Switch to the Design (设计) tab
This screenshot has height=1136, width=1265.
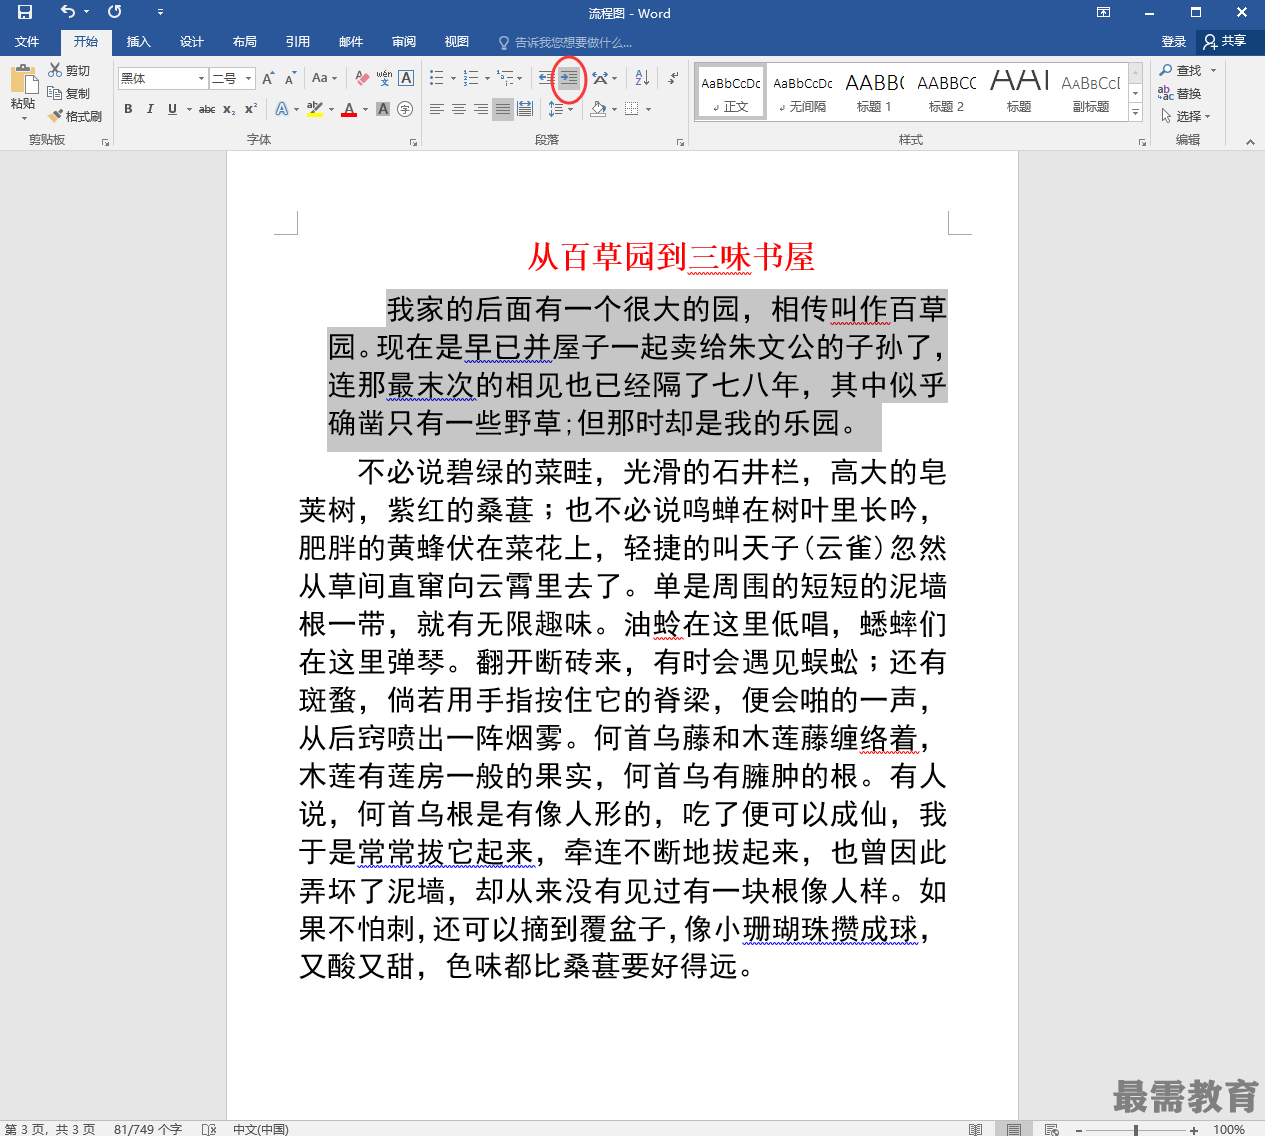[192, 42]
